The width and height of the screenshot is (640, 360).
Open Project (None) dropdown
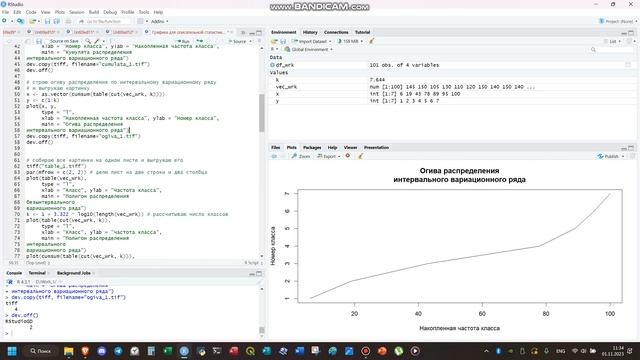617,21
